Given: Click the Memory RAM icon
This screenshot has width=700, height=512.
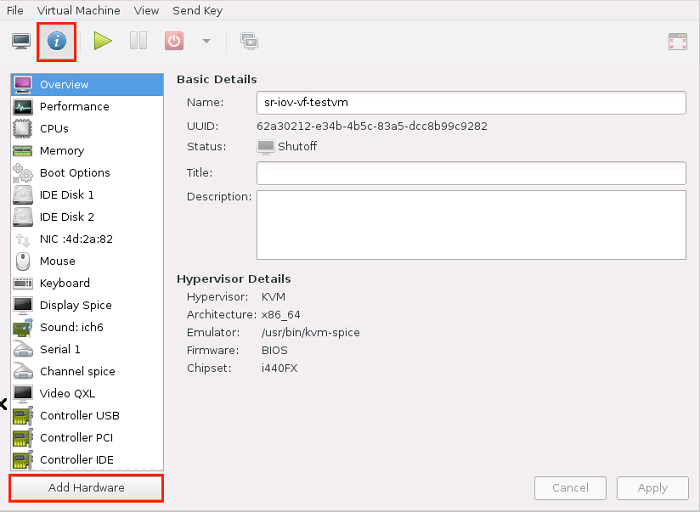Looking at the screenshot, I should coord(23,151).
